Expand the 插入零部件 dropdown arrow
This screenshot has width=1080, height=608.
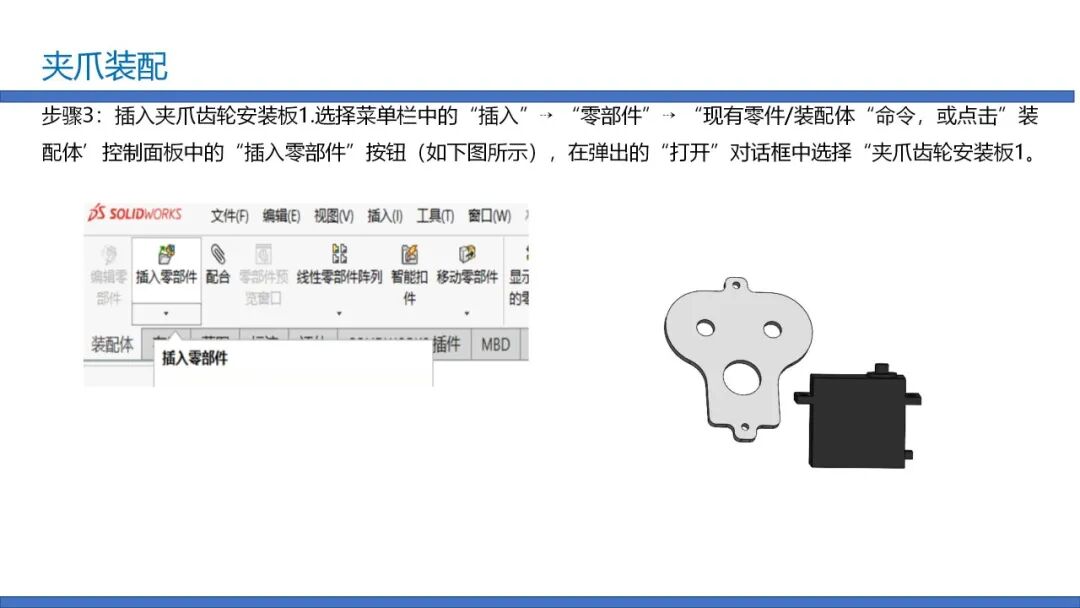[x=166, y=313]
